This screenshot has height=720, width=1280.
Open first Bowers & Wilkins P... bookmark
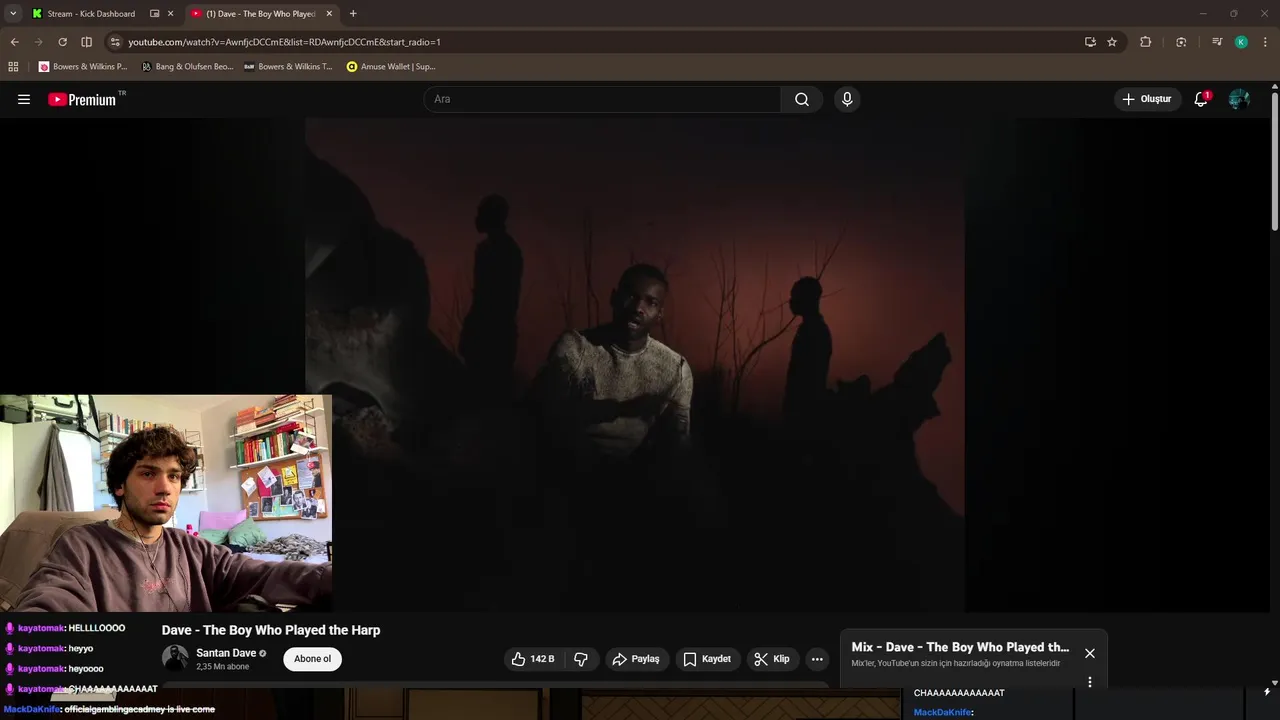[83, 66]
